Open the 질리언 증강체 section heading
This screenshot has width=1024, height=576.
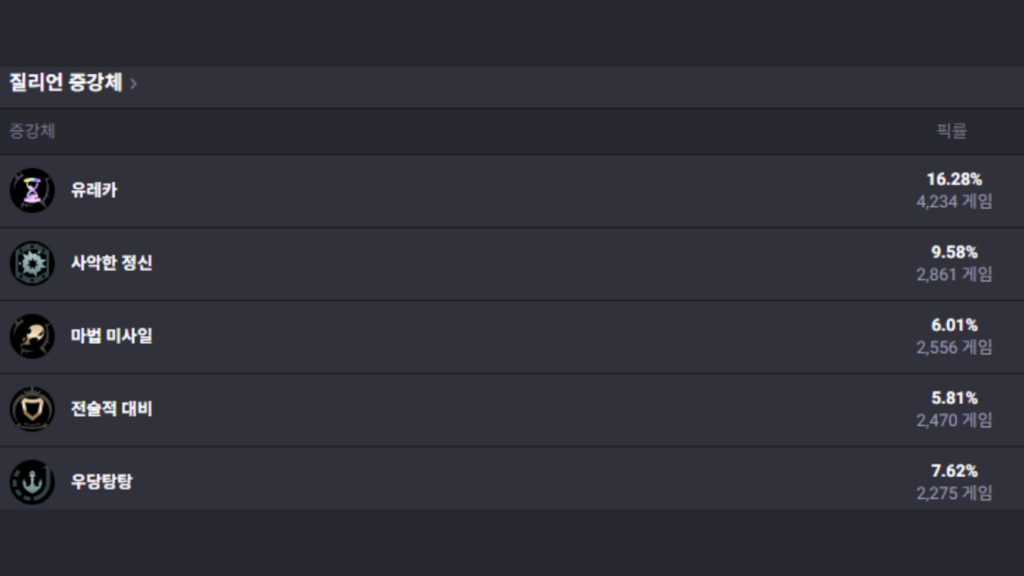tap(66, 83)
